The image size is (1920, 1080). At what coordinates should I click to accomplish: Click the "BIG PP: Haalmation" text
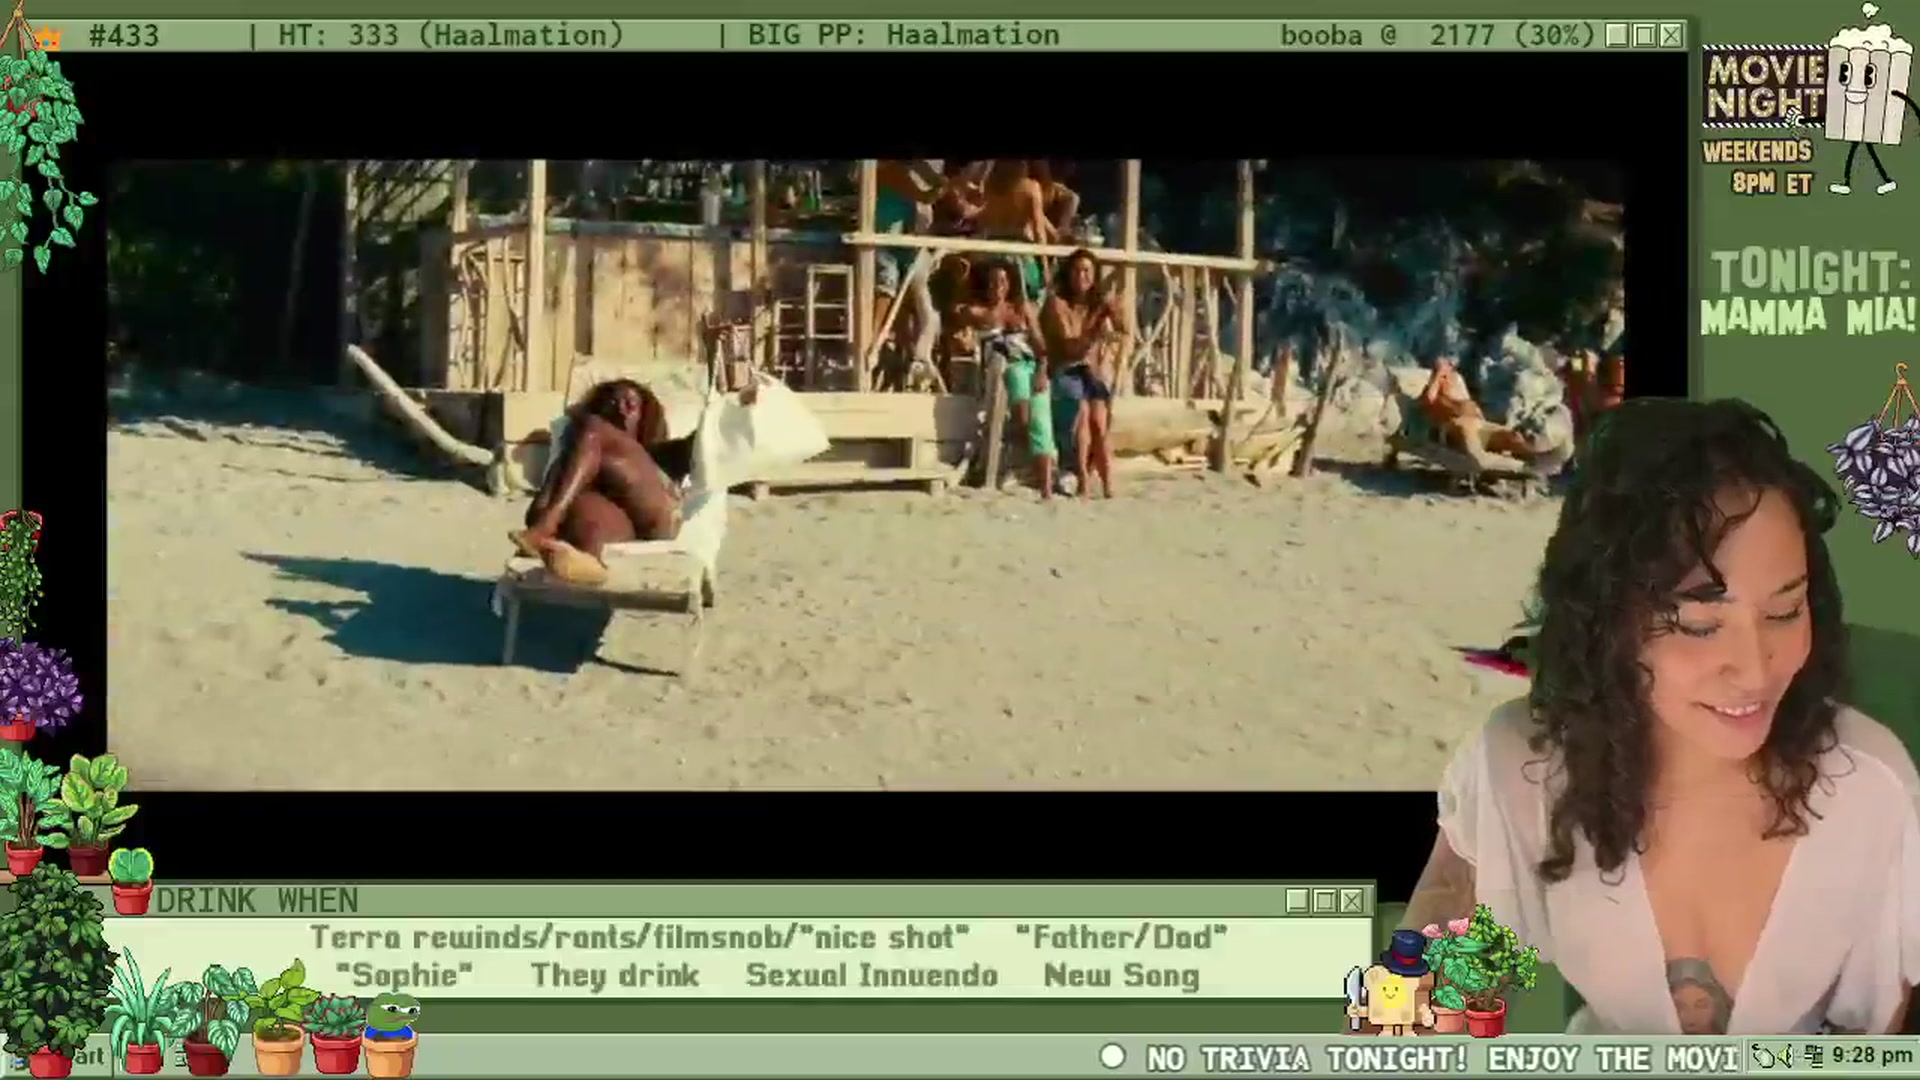pos(903,35)
